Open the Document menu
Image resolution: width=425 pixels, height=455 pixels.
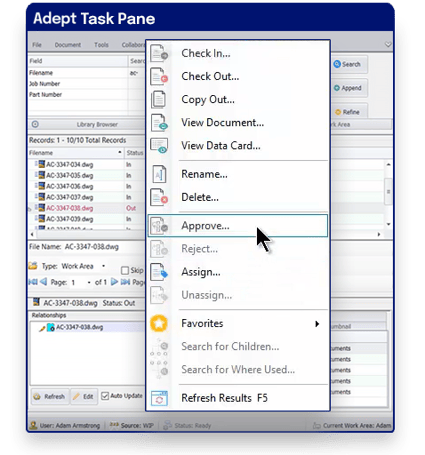click(x=68, y=45)
